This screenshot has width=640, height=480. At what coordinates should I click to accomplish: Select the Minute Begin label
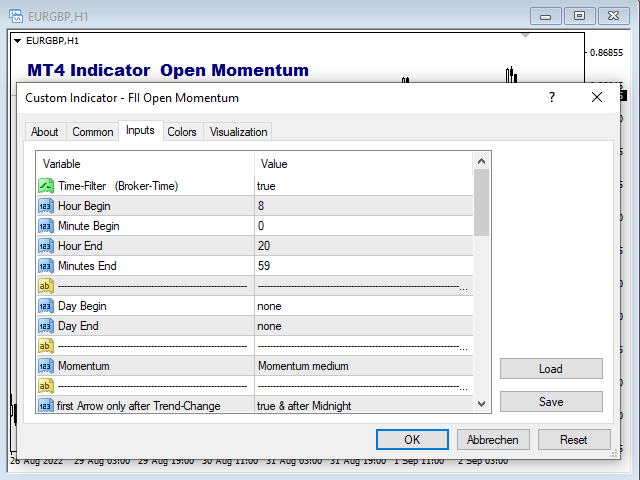pos(89,226)
